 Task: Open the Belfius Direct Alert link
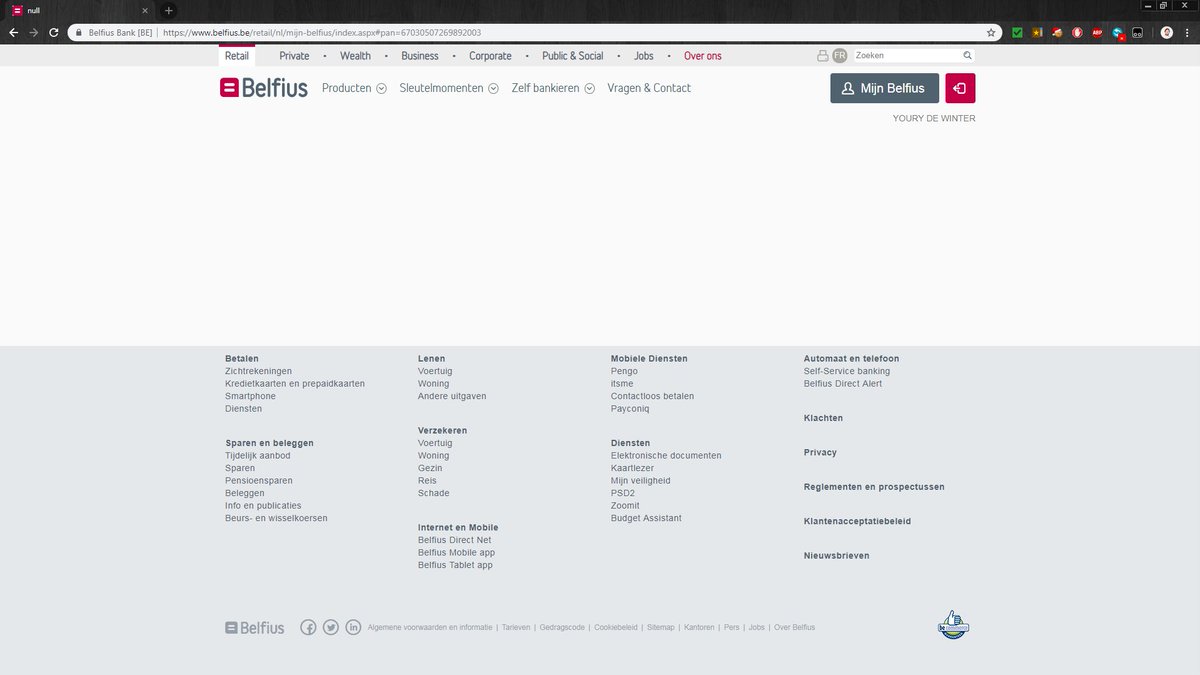[843, 384]
